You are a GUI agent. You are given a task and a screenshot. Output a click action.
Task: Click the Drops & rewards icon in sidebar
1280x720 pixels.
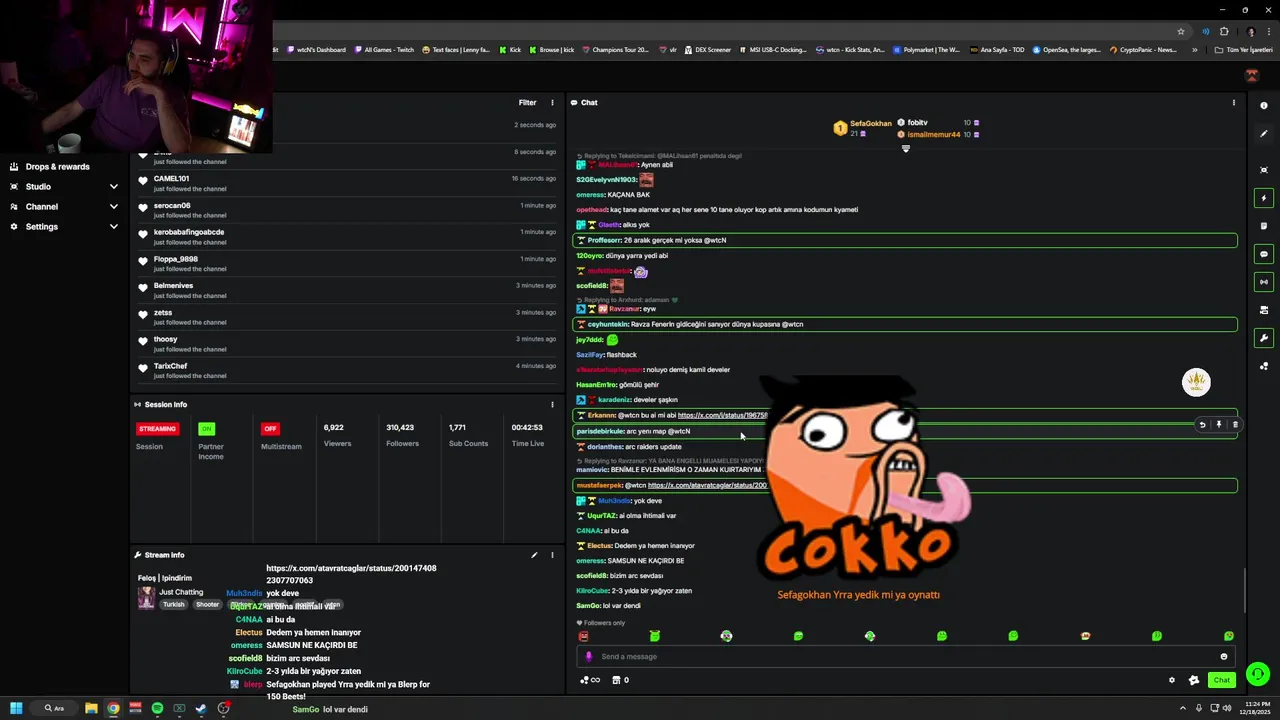[x=14, y=167]
